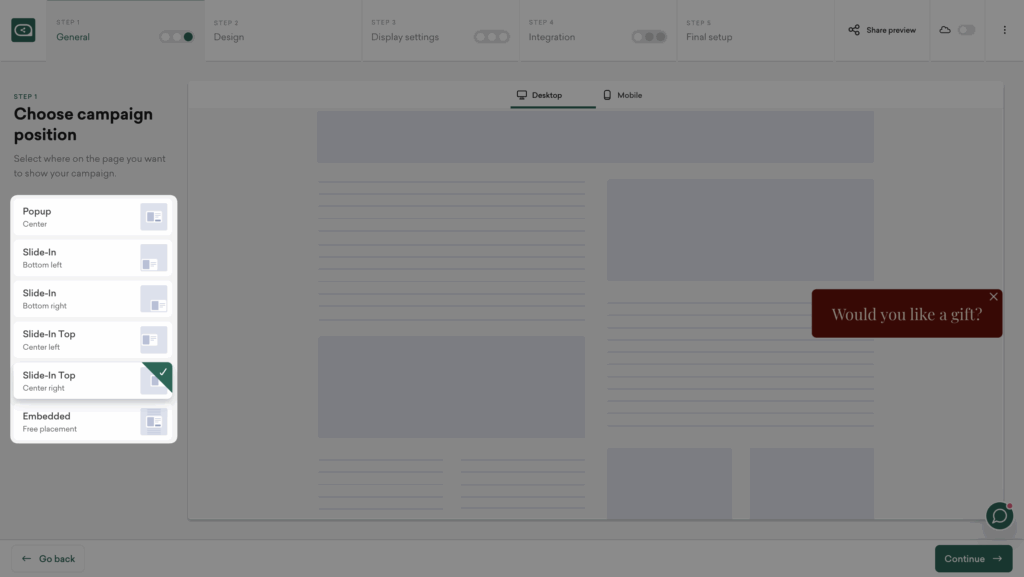Switch to the Desktop preview tab
This screenshot has height=577, width=1024.
[x=539, y=95]
